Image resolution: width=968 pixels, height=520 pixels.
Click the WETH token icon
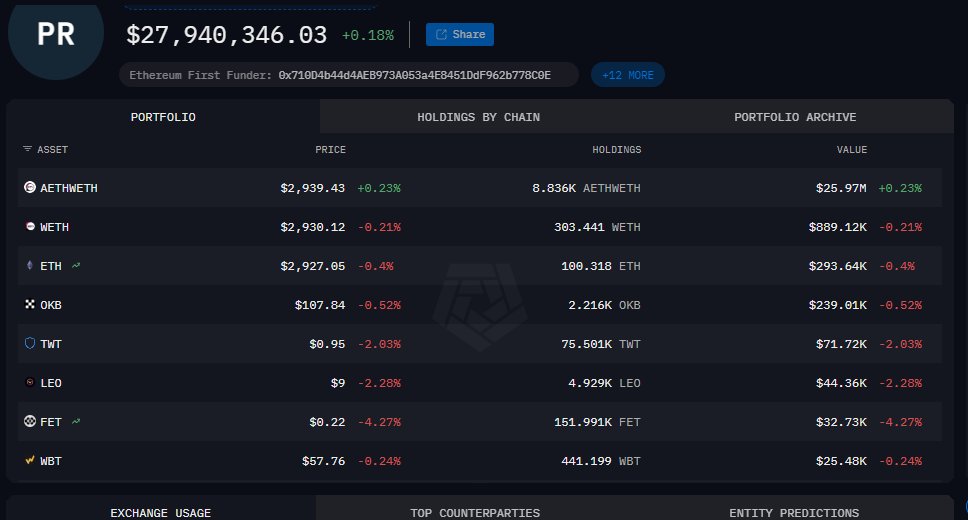[x=30, y=227]
